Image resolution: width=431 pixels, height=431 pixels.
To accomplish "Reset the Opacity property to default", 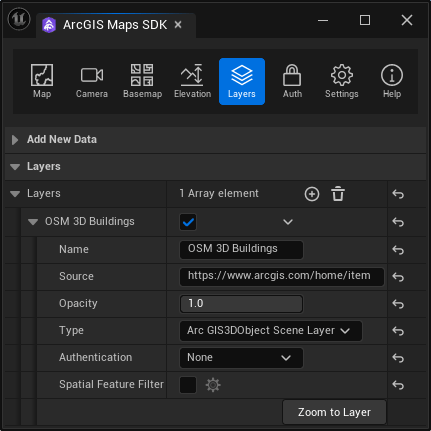I will [x=398, y=304].
